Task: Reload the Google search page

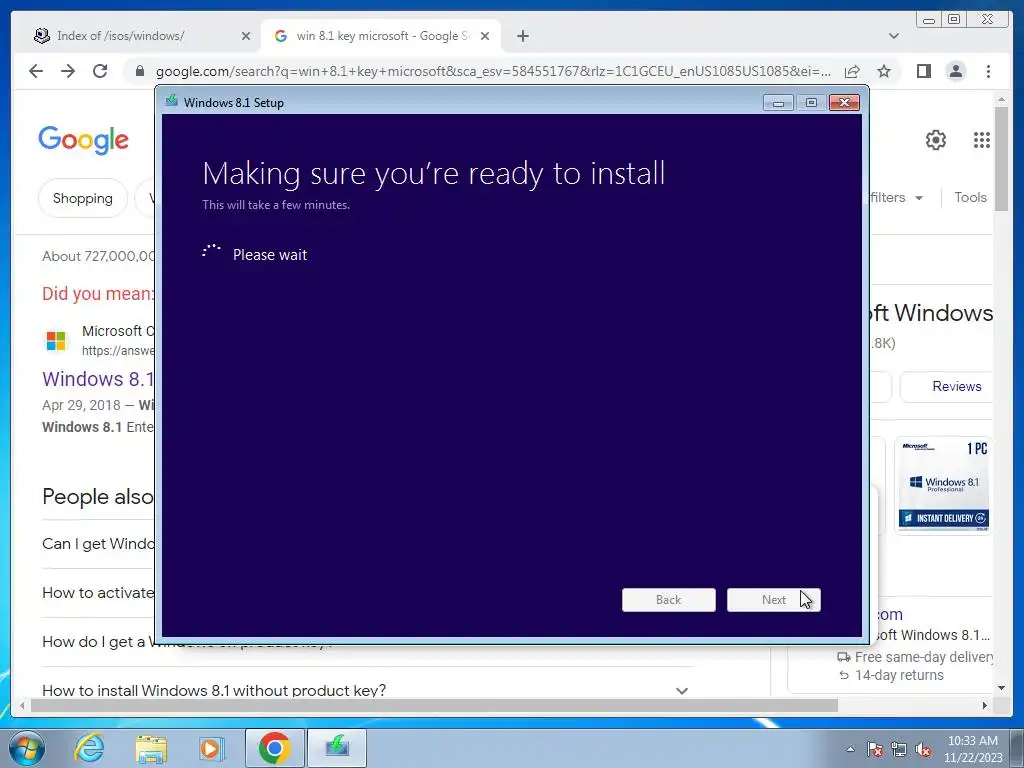Action: pos(100,71)
